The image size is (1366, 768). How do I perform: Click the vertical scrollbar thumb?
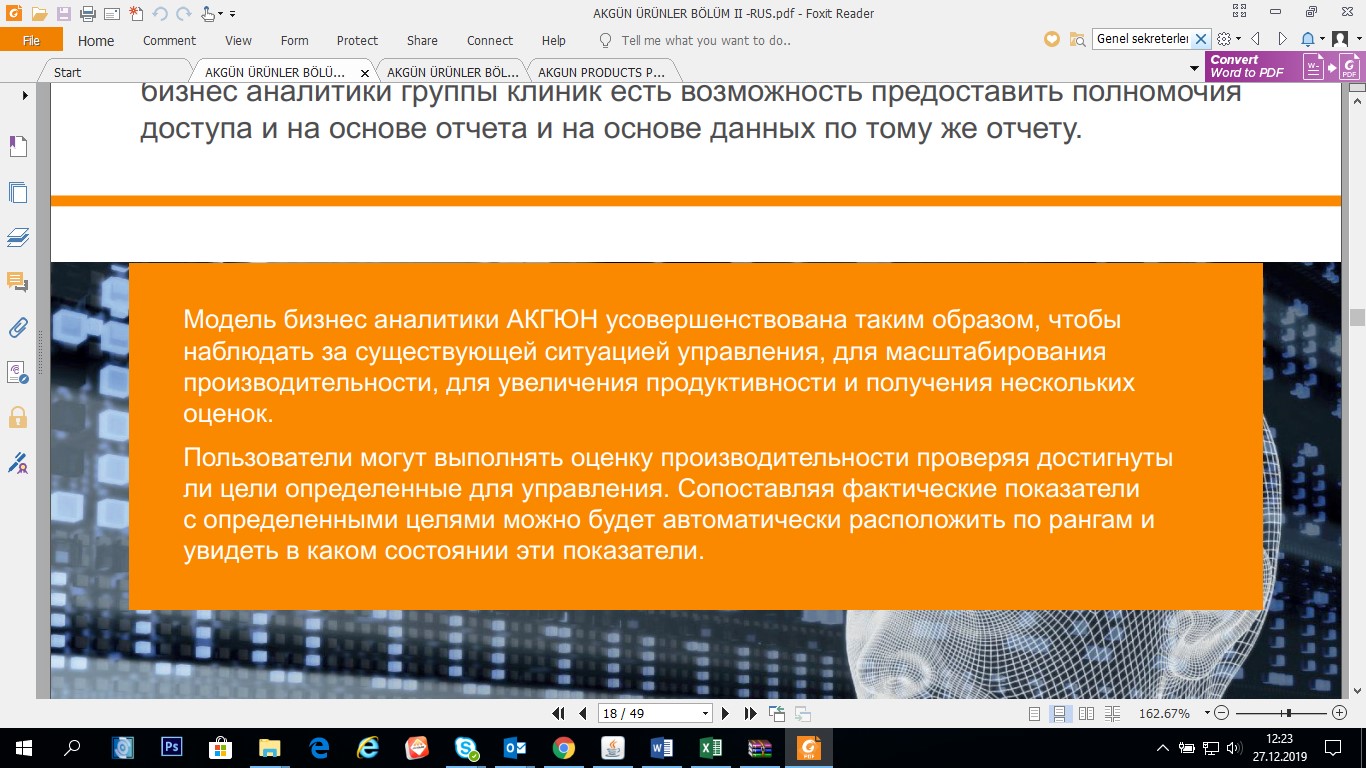point(1357,318)
